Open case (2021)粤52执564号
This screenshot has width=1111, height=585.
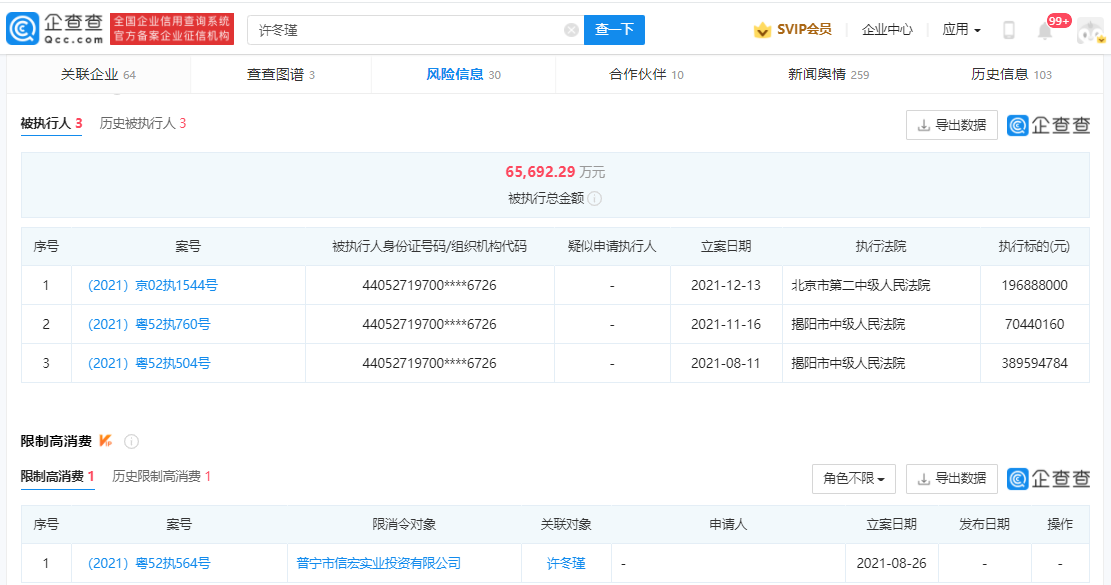point(149,564)
